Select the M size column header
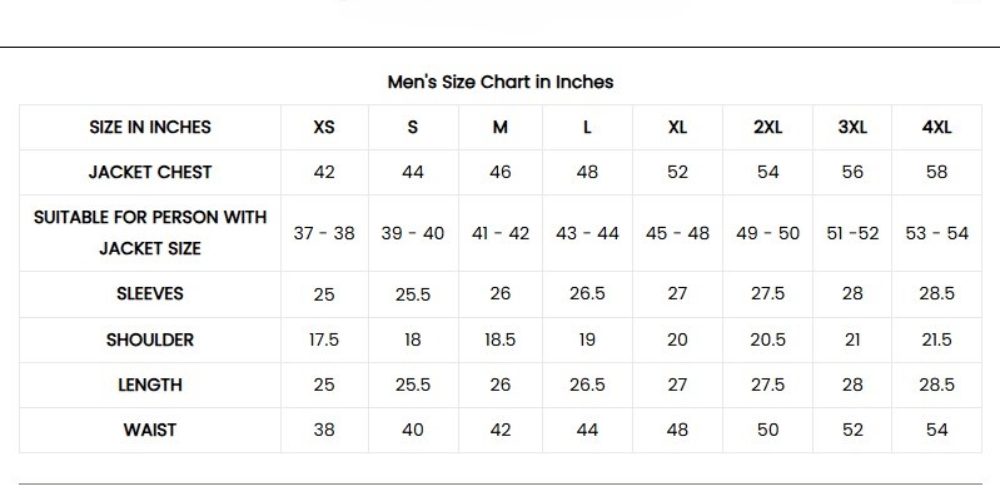Image resolution: width=1000 pixels, height=488 pixels. [500, 127]
